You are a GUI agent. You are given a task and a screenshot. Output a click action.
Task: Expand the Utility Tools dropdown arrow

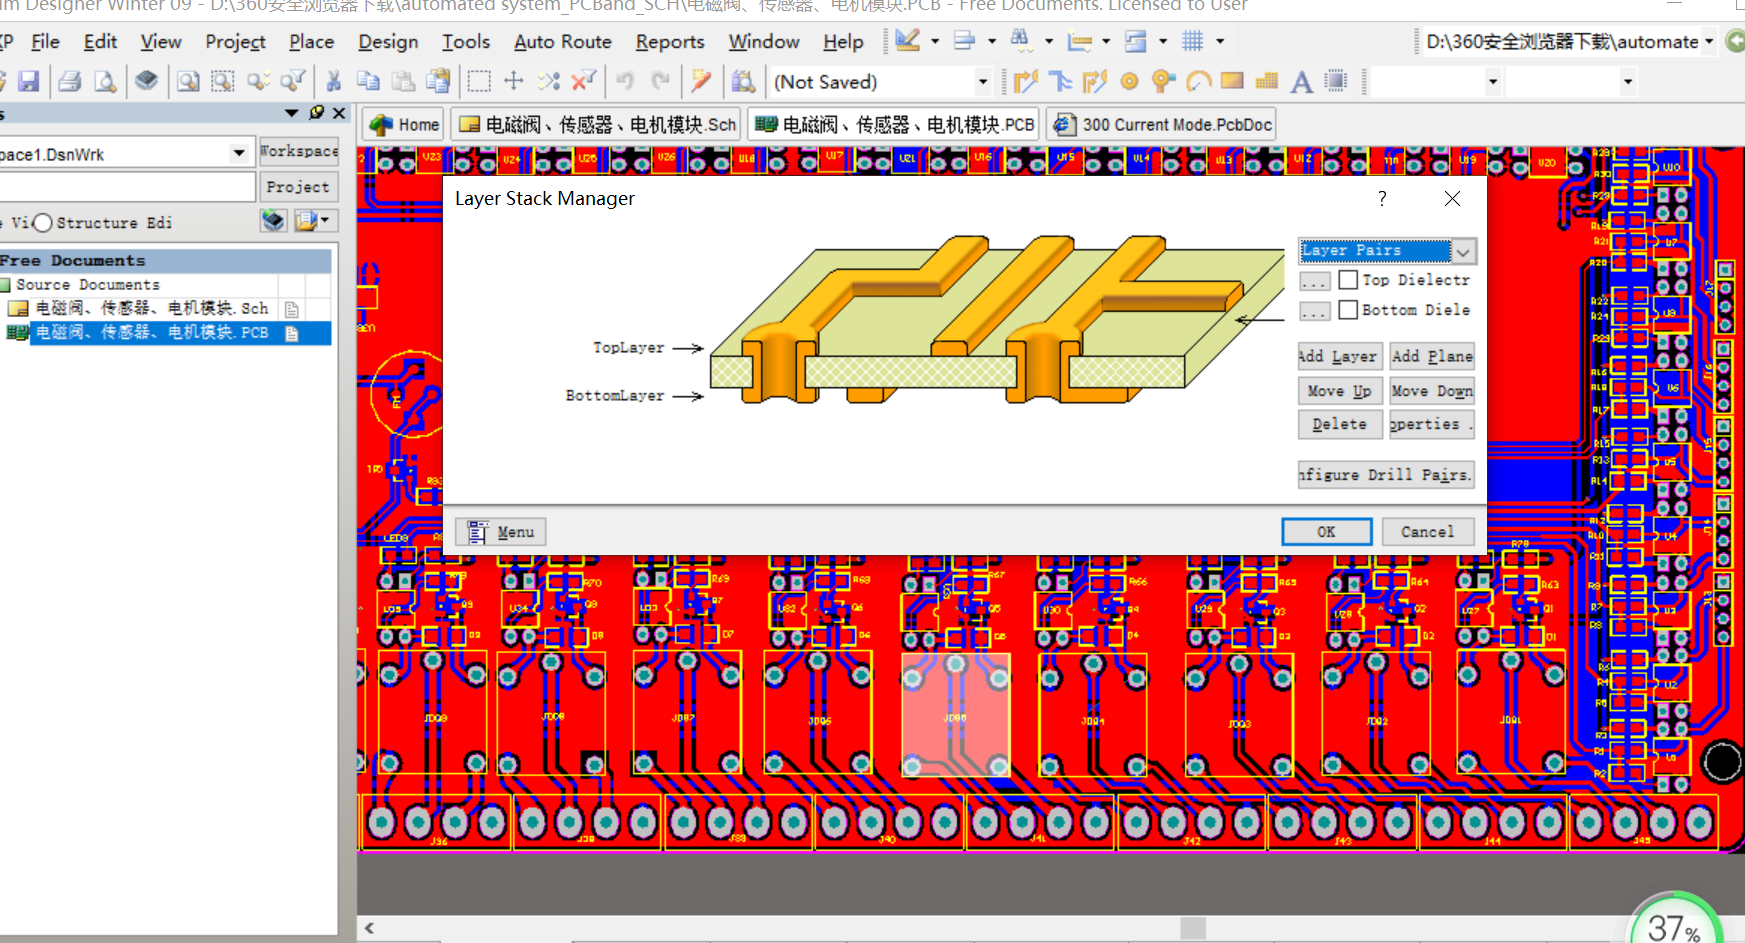(935, 41)
